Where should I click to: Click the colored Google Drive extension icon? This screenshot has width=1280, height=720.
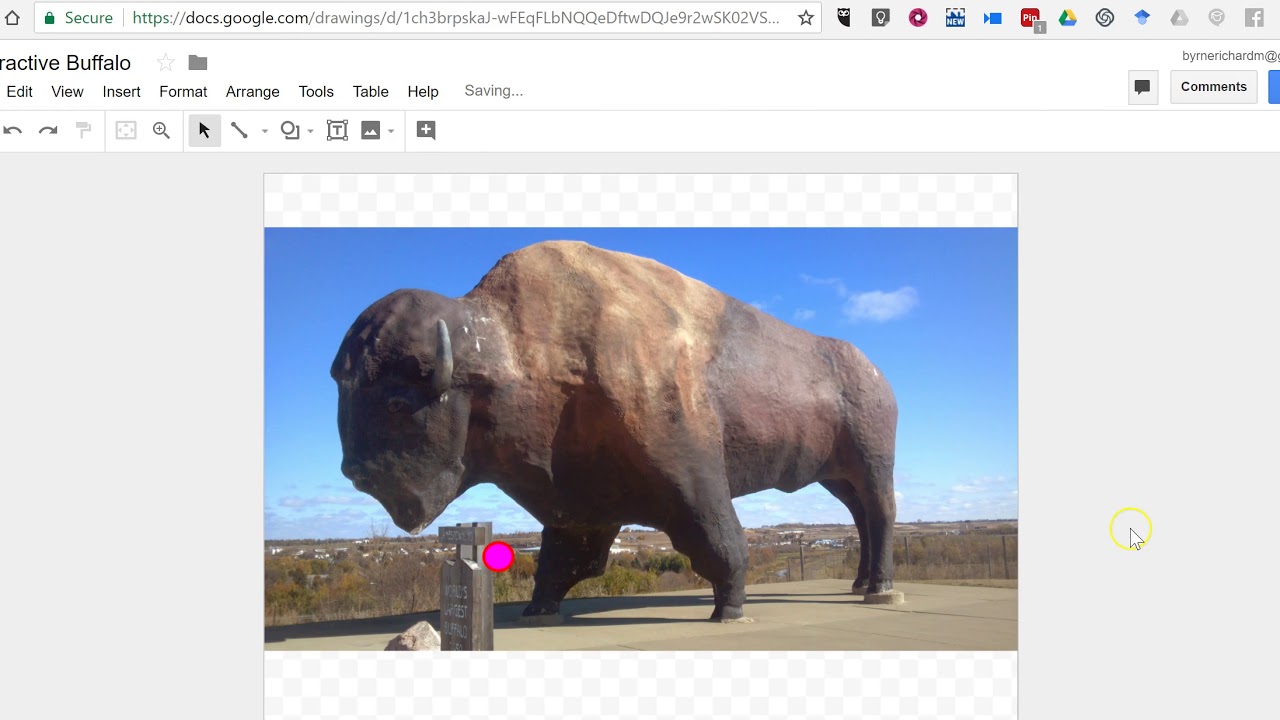coord(1068,18)
